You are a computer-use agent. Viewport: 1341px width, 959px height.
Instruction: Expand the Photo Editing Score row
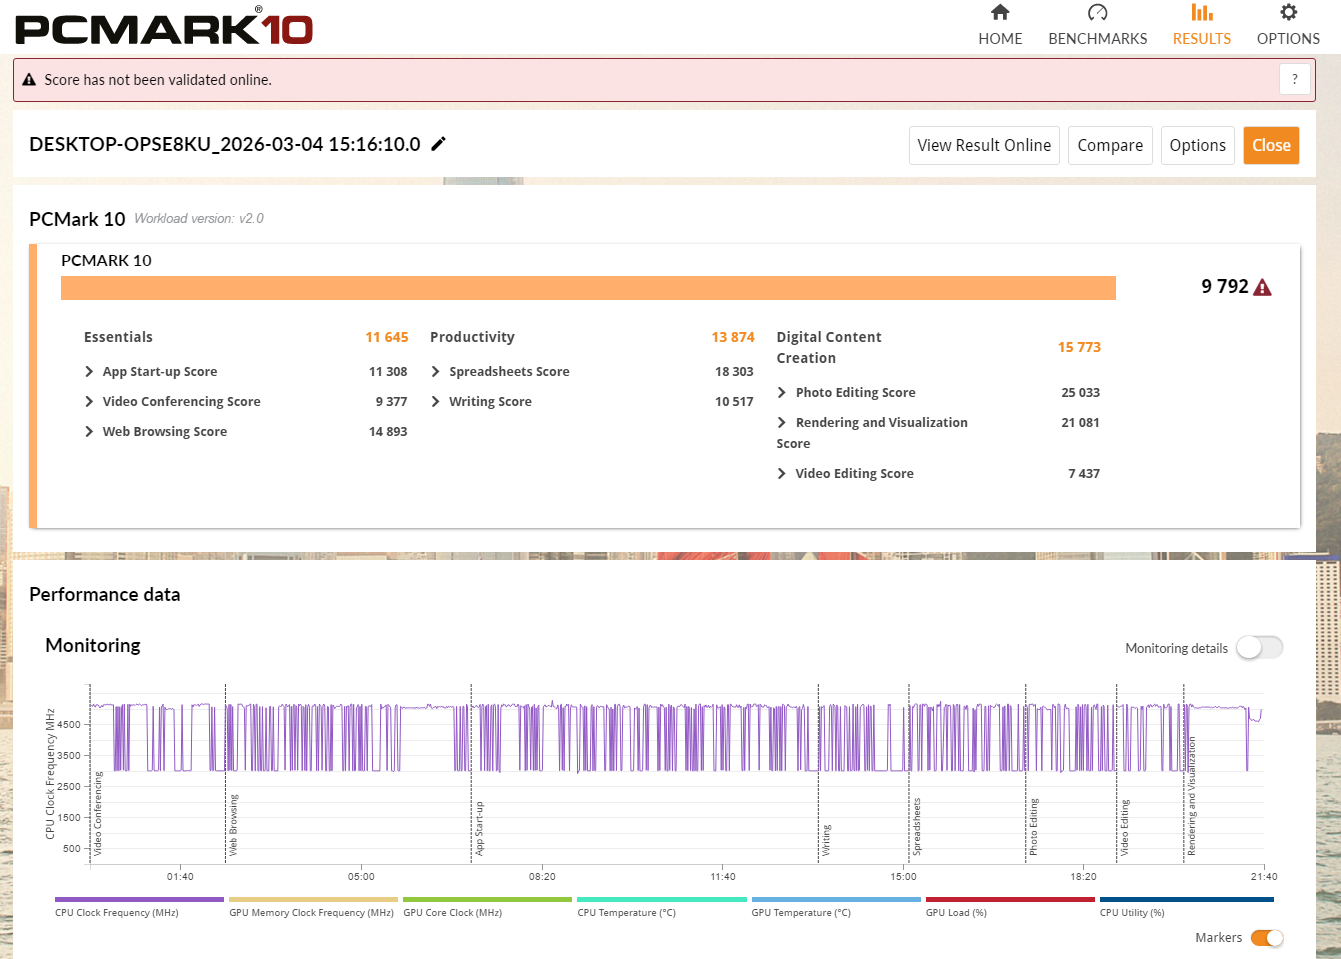(x=782, y=393)
